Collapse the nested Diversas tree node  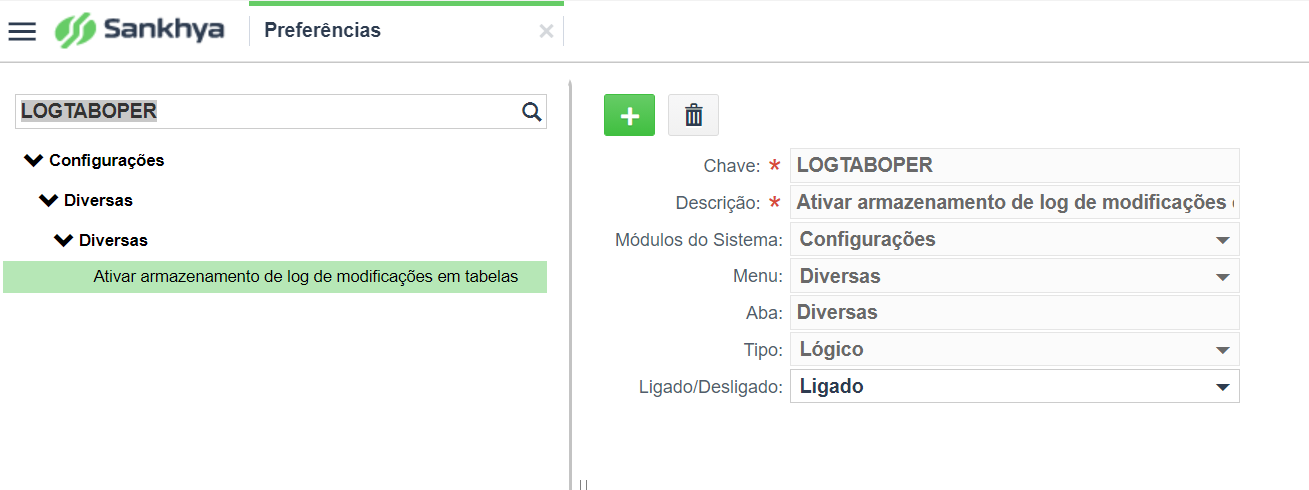[x=64, y=240]
